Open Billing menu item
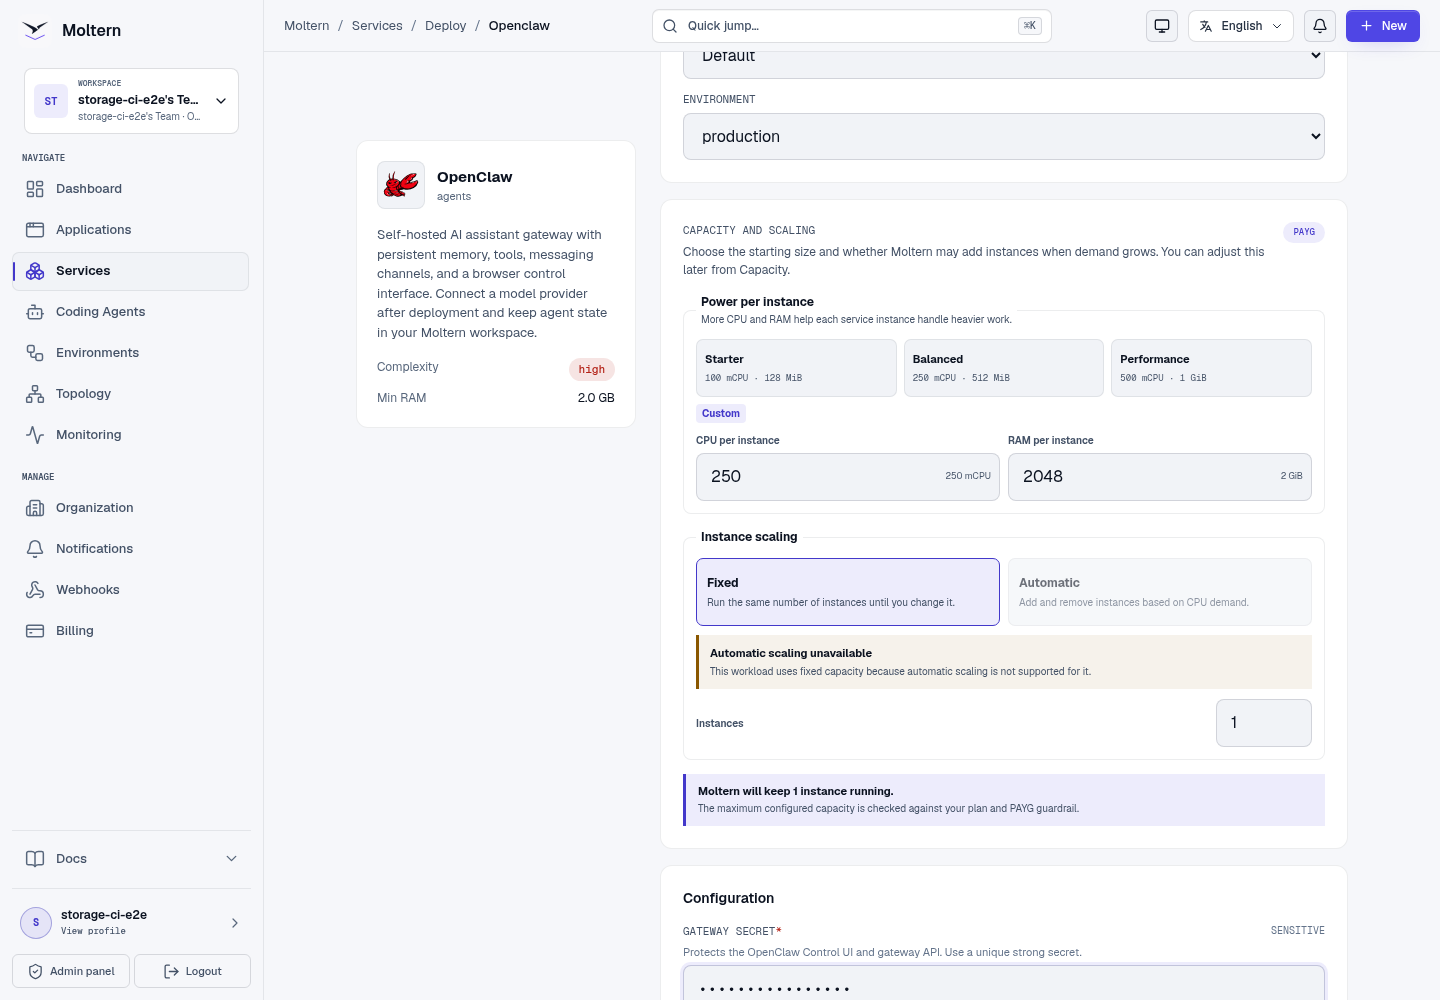The image size is (1440, 1000). coord(131,631)
